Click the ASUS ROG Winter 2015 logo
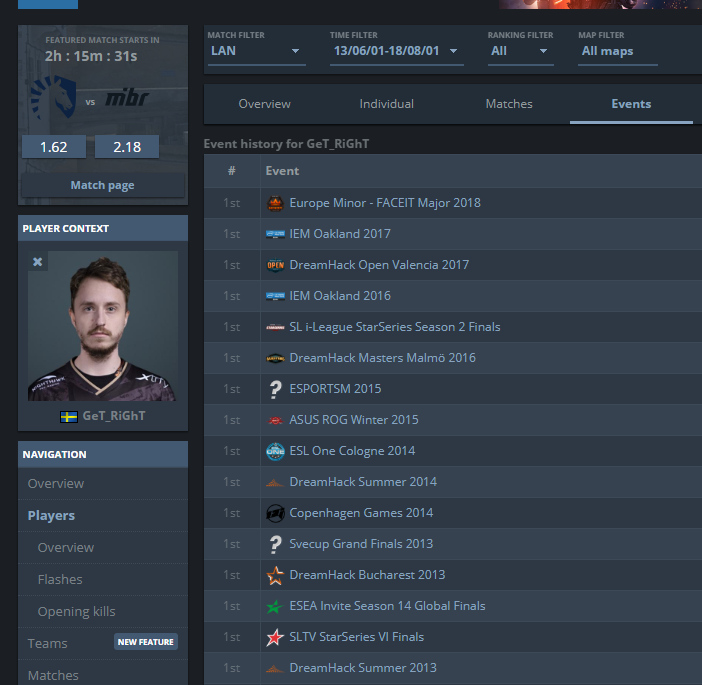 pyautogui.click(x=275, y=420)
